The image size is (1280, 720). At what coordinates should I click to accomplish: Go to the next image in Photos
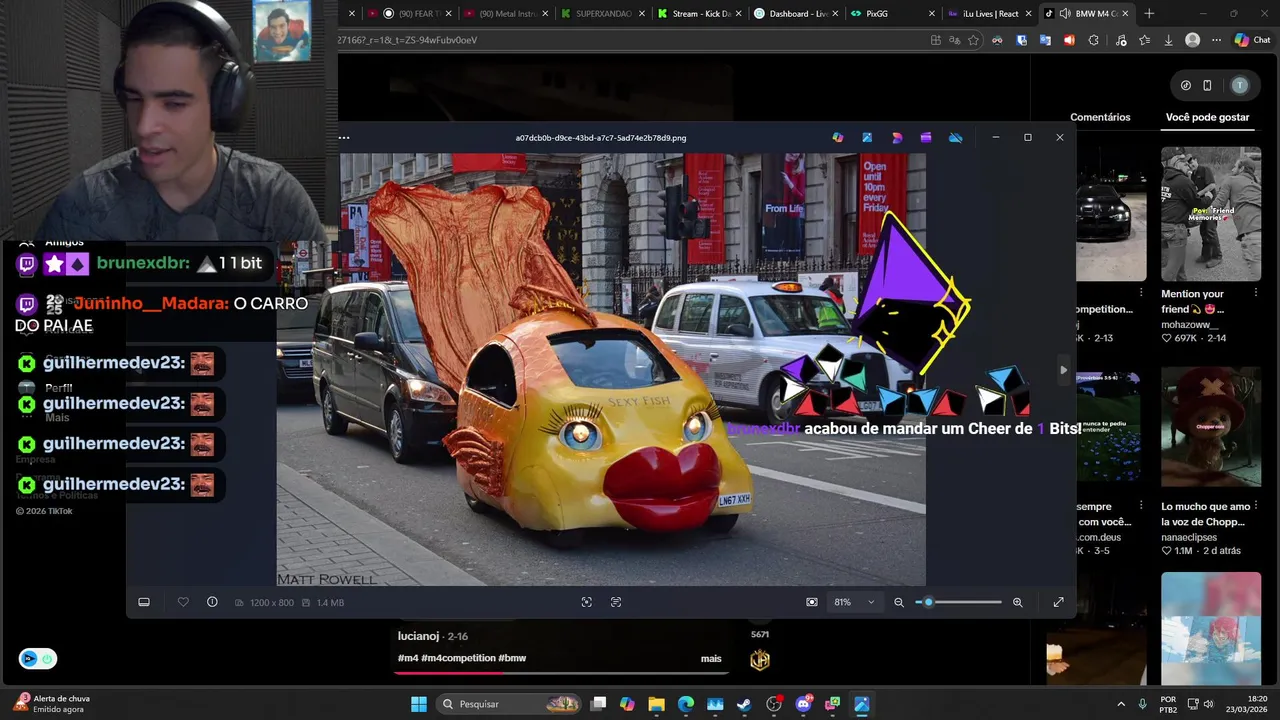pos(1063,370)
